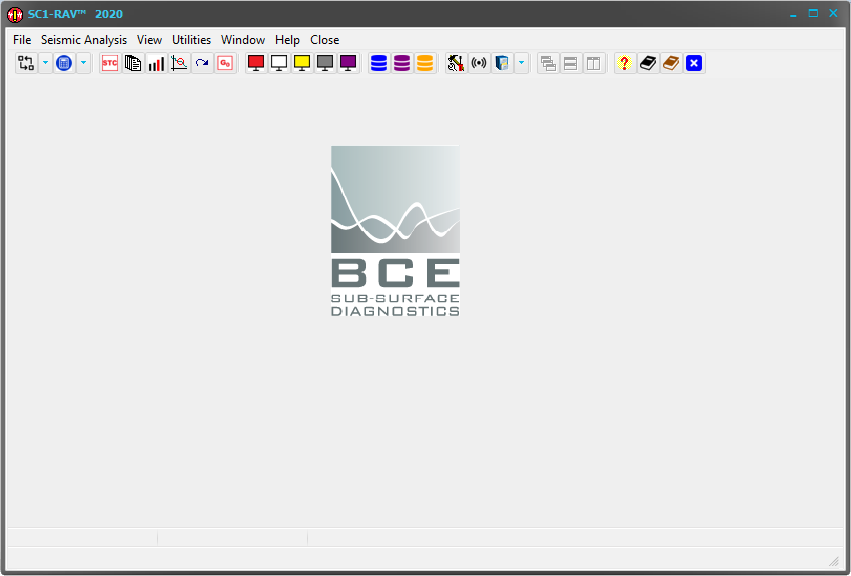The width and height of the screenshot is (851, 576).
Task: Expand dropdown next to the calculator icon
Action: 84,64
